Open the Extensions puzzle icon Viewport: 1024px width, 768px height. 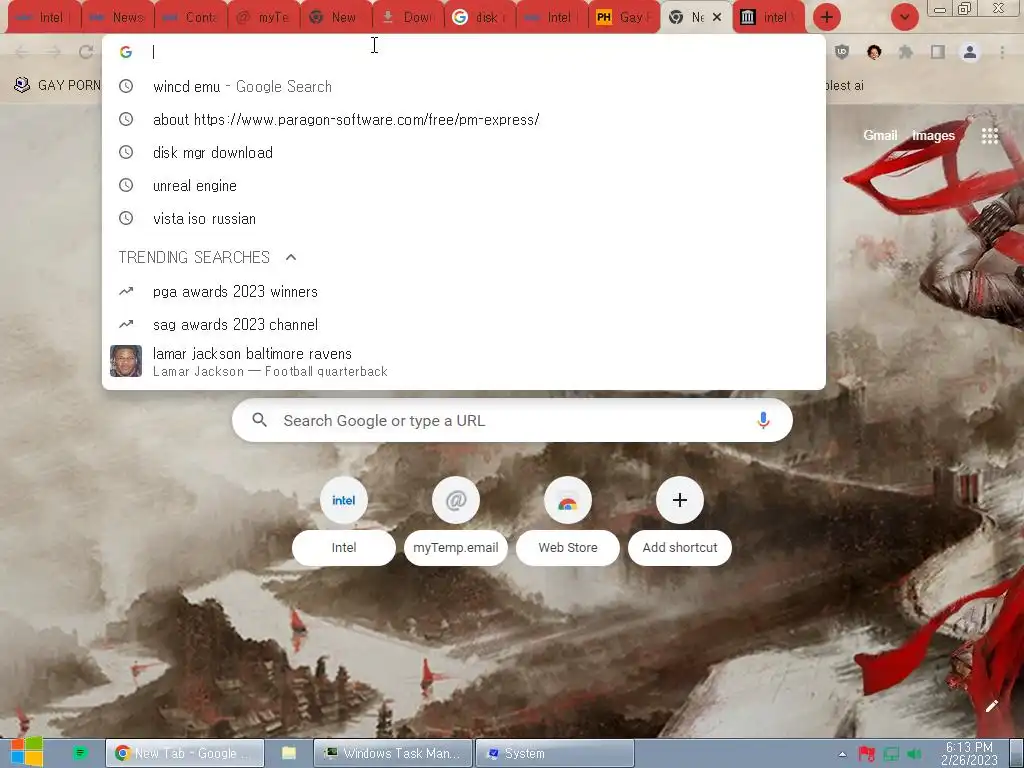(x=906, y=52)
